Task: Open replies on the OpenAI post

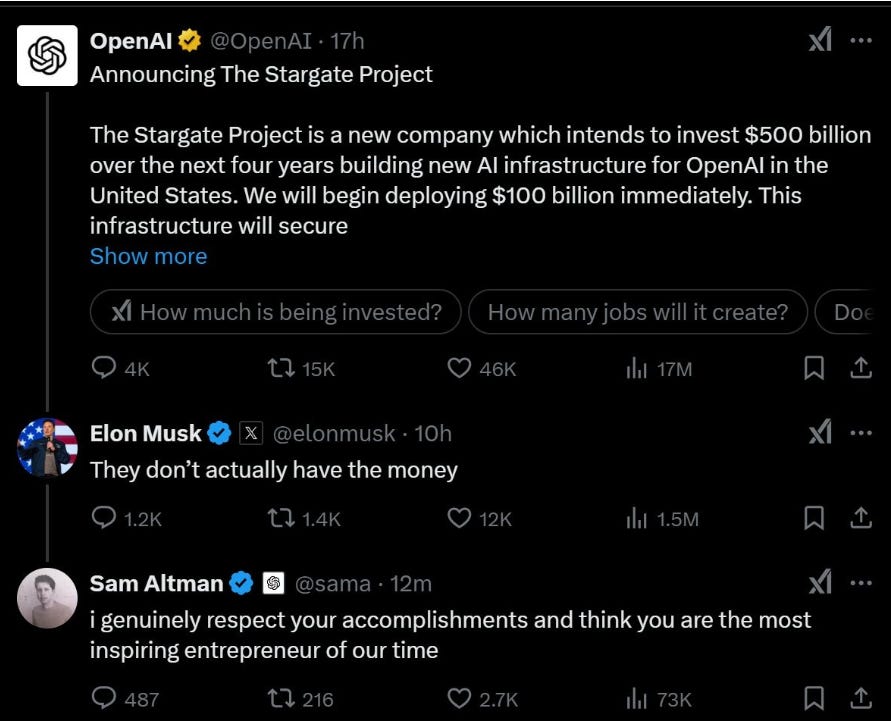Action: 103,368
